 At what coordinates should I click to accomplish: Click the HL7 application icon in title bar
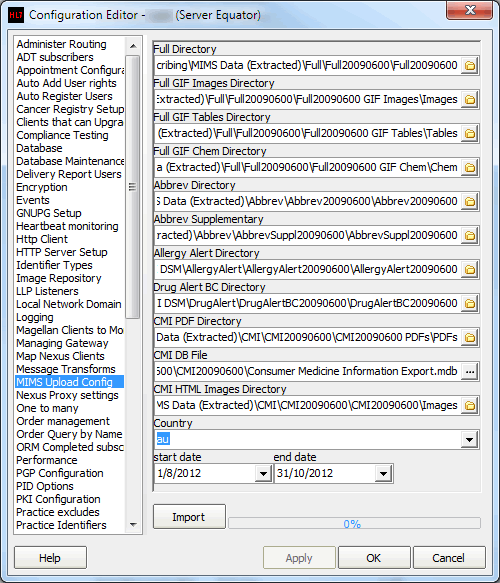click(x=16, y=15)
